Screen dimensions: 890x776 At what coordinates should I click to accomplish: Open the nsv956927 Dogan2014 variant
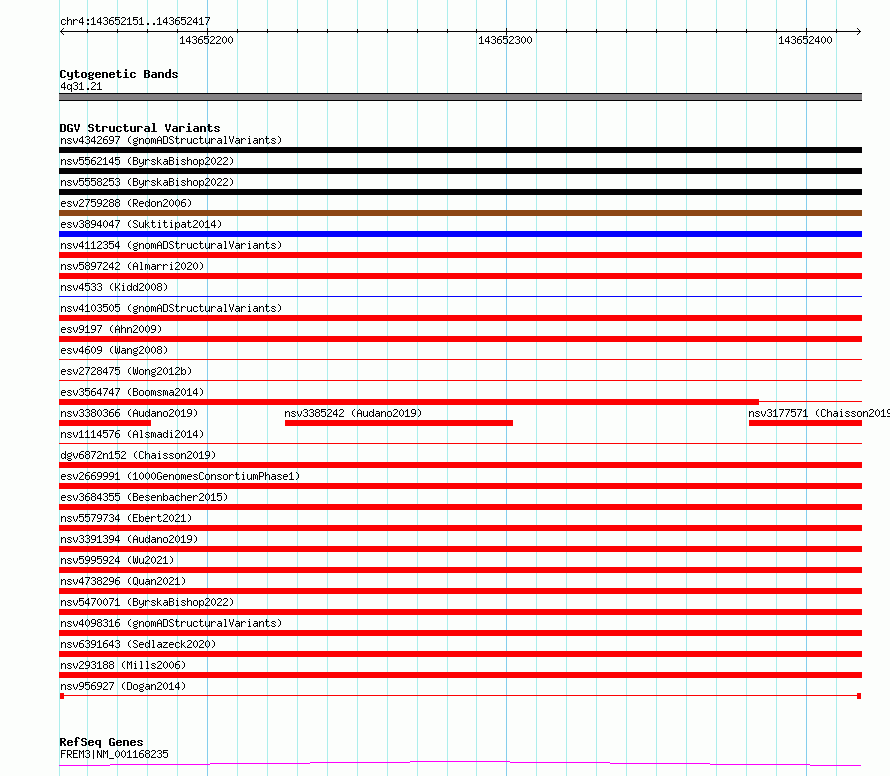(123, 686)
